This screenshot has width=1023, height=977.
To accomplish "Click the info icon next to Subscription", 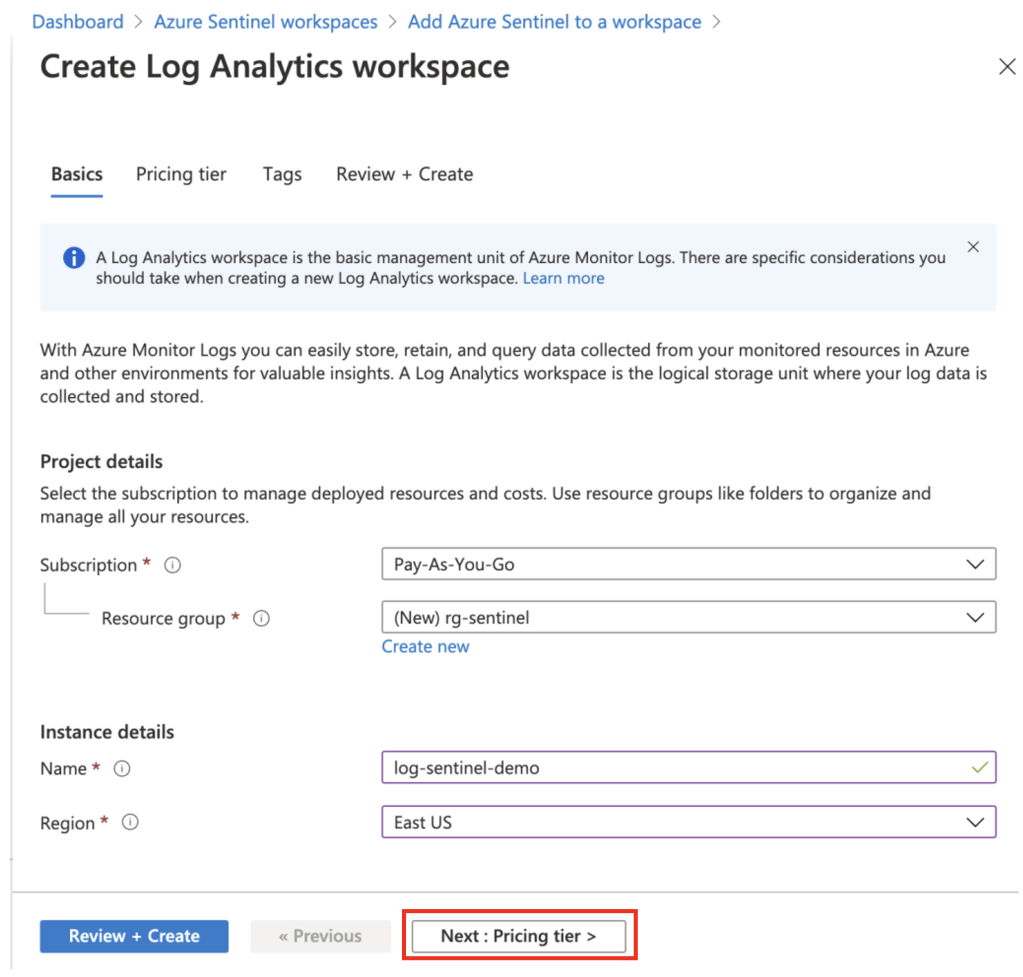I will click(172, 565).
